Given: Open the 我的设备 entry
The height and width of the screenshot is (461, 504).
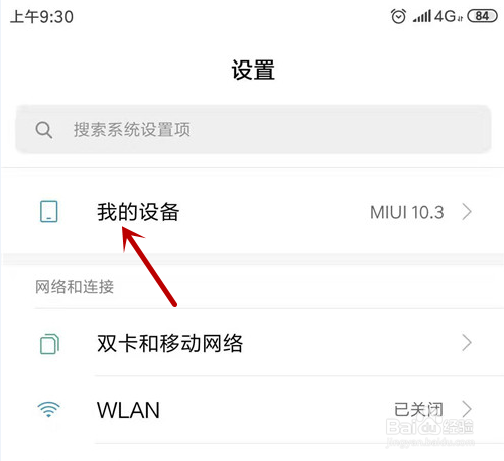Looking at the screenshot, I should (x=253, y=212).
